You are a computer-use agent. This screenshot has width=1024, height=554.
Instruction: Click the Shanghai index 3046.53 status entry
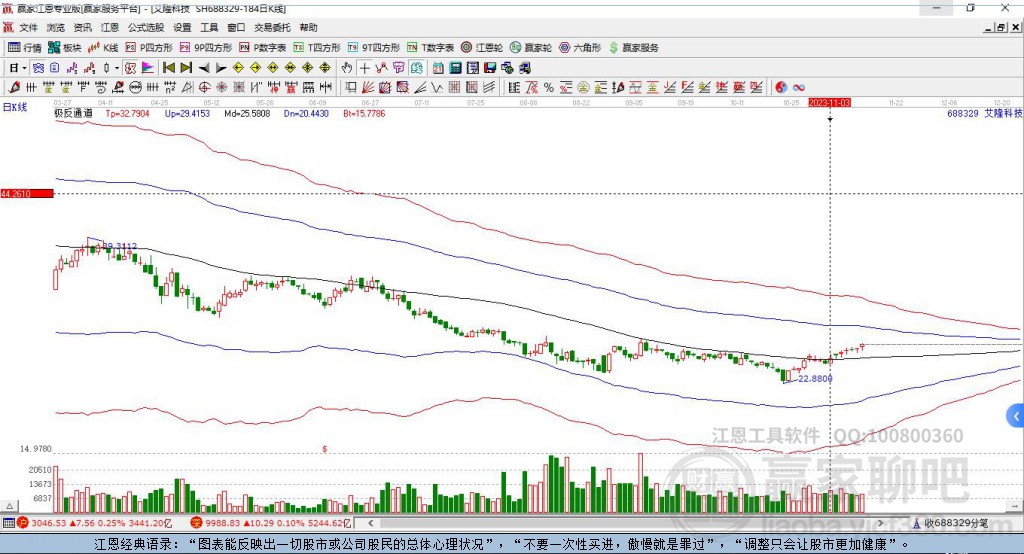point(95,523)
